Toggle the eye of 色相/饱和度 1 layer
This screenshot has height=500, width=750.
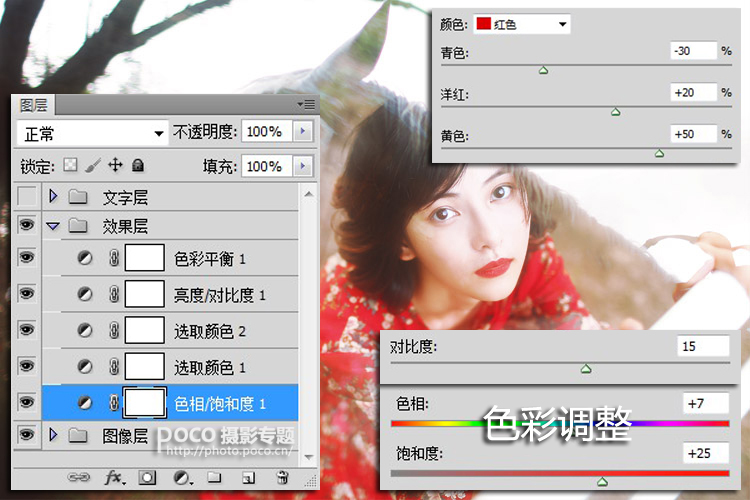pos(27,402)
